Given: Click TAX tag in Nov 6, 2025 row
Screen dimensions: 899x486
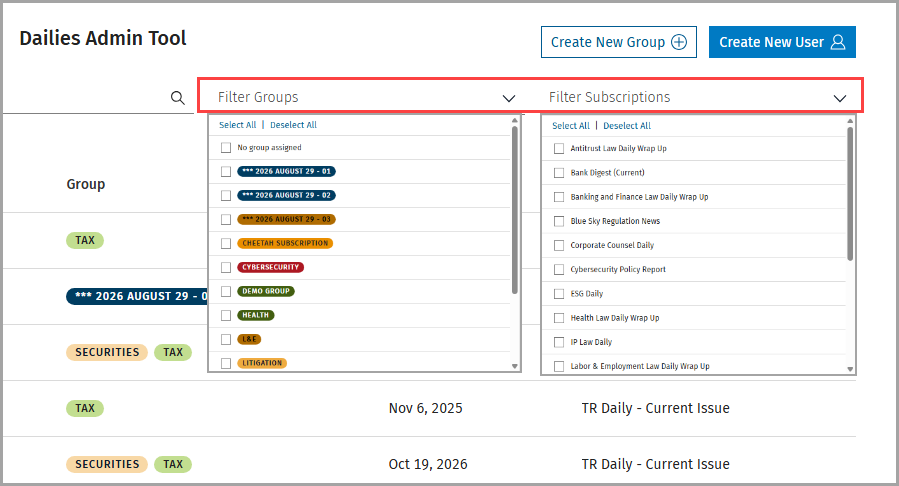Looking at the screenshot, I should point(85,408).
